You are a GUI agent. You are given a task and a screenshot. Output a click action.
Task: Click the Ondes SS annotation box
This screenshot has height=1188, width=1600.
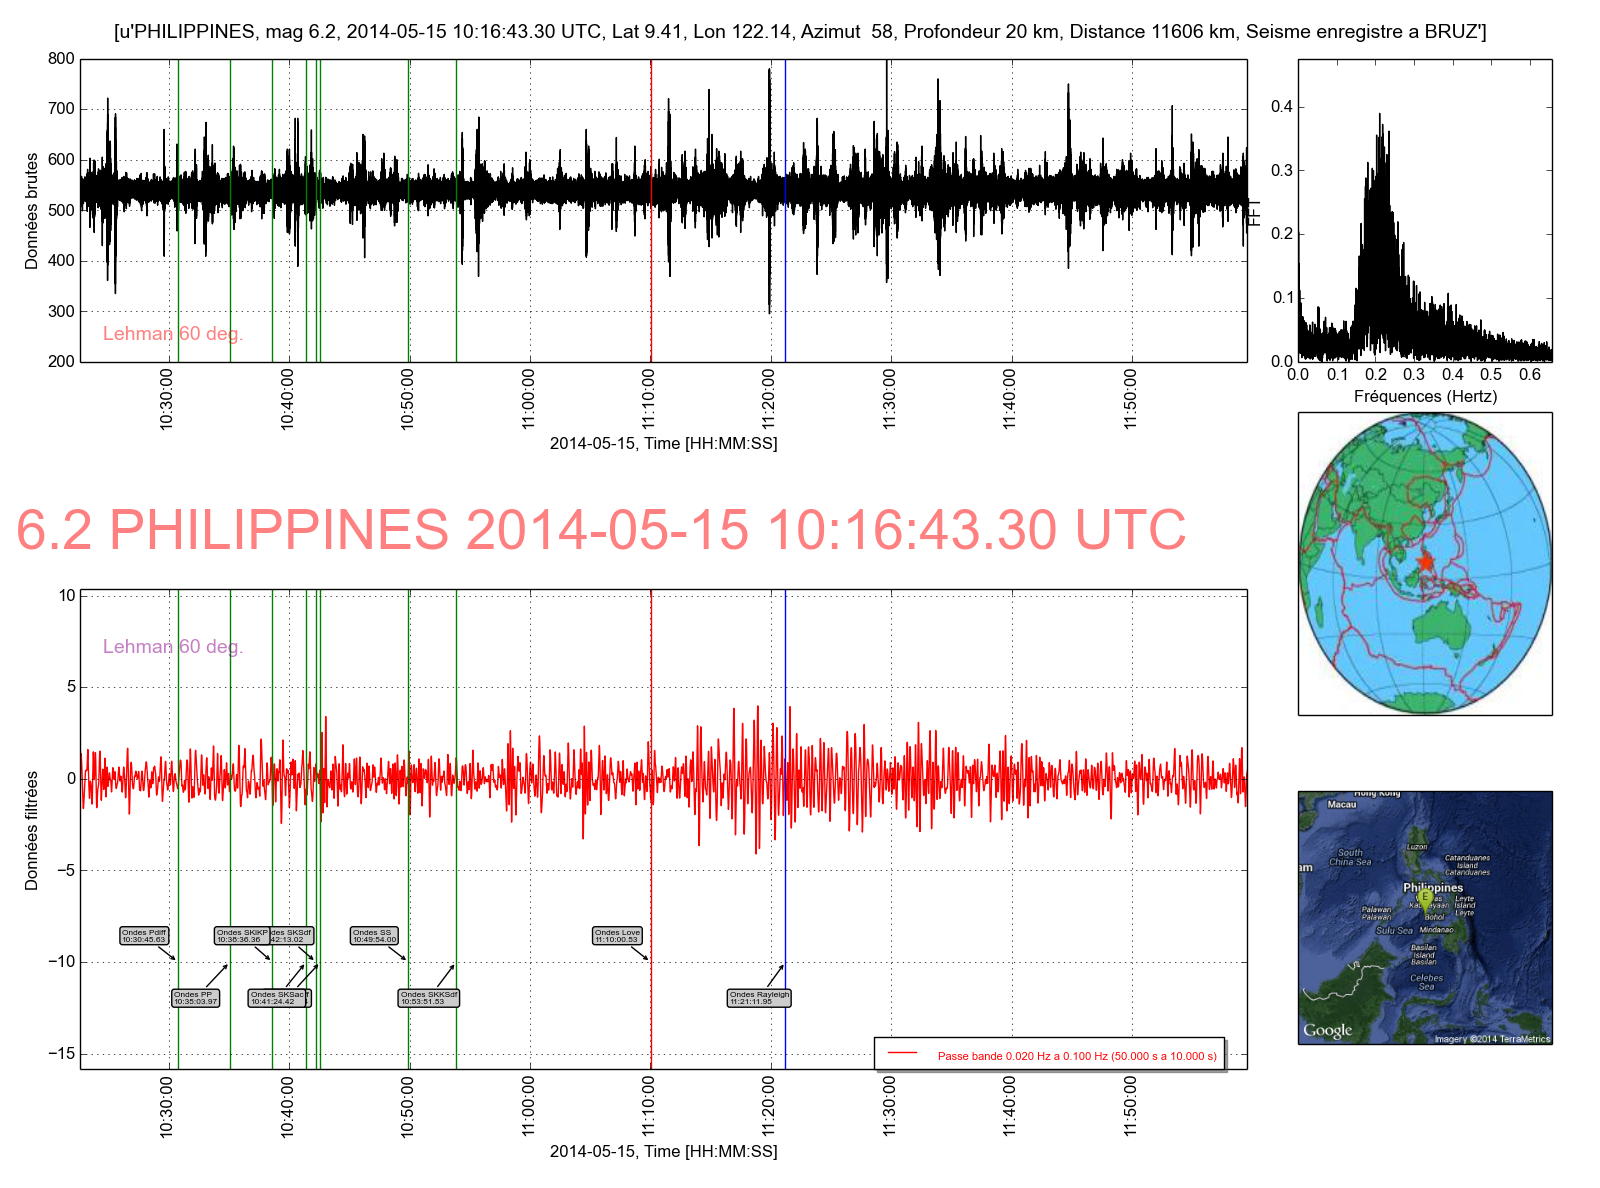(x=374, y=936)
